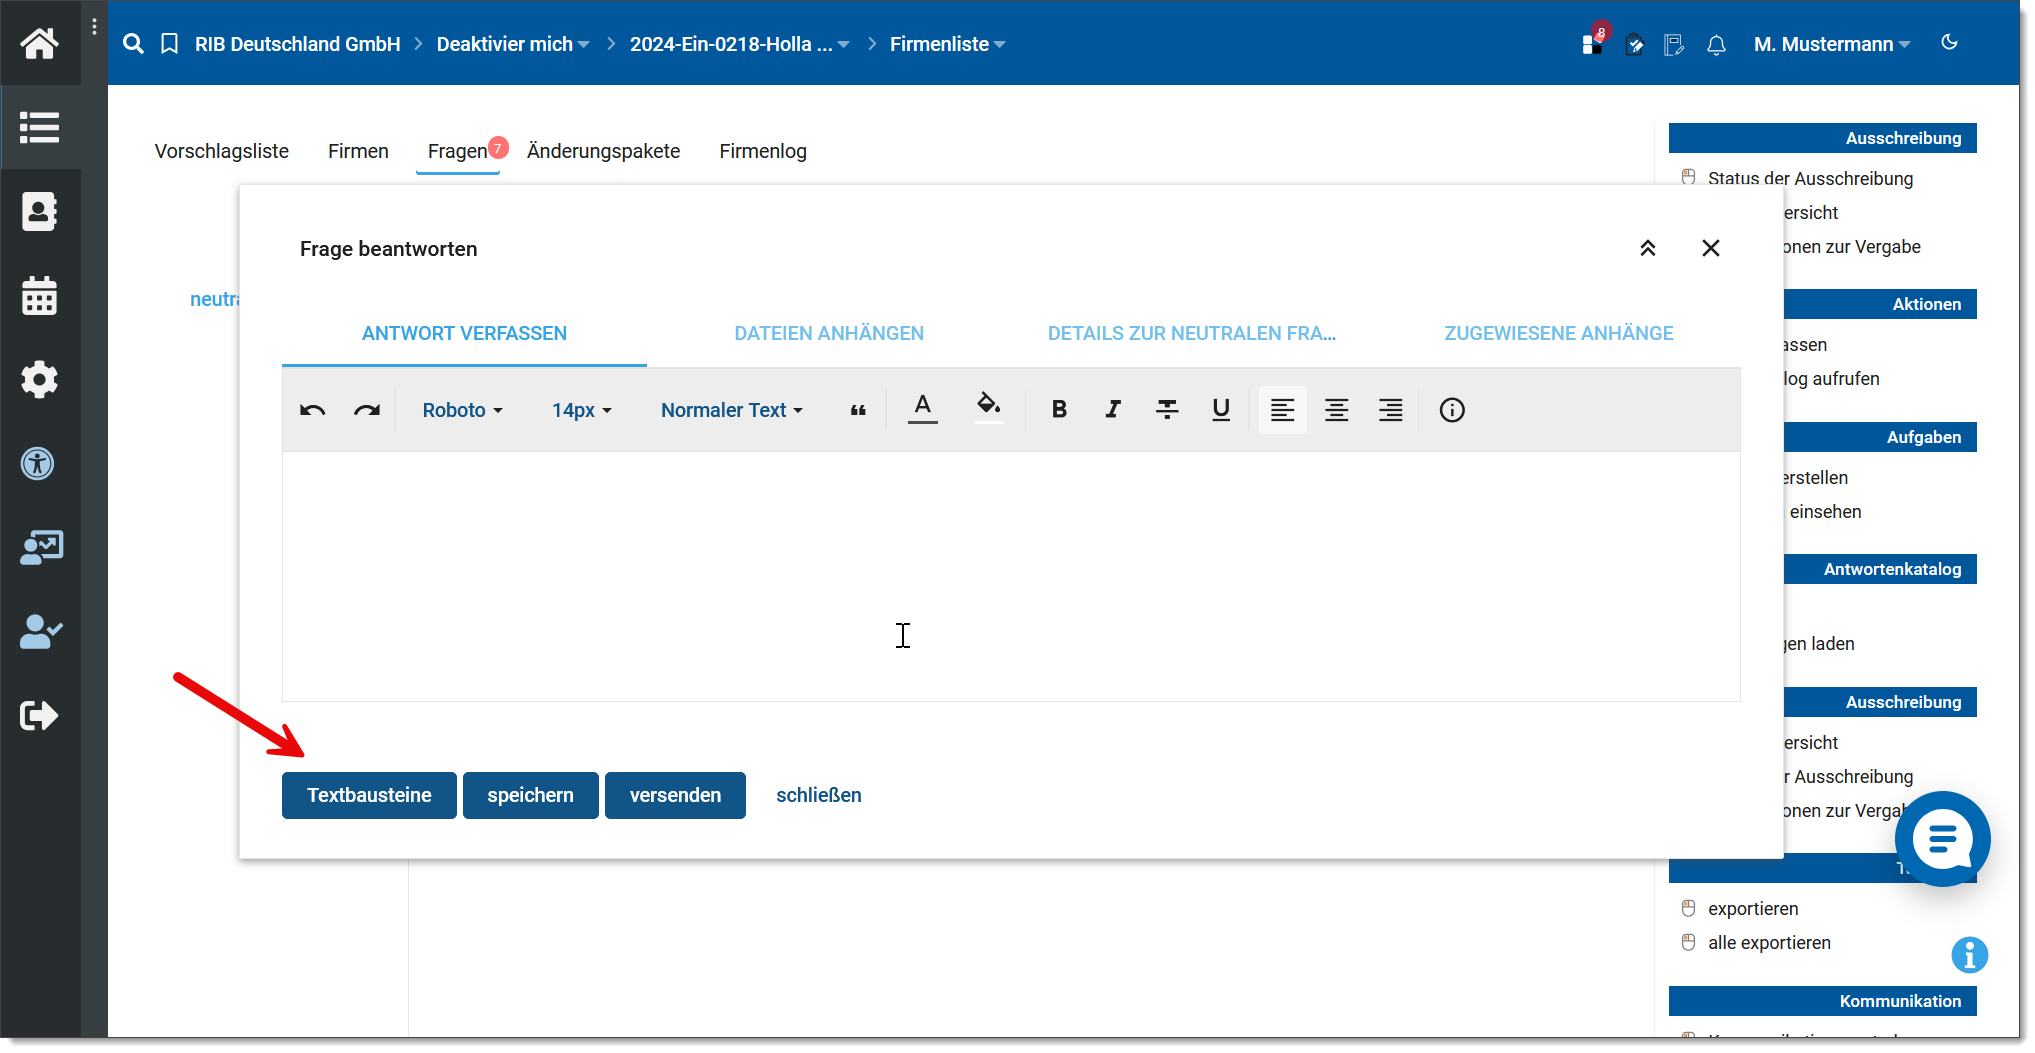Apply strikethrough formatting
The image size is (2035, 1053).
(x=1166, y=410)
